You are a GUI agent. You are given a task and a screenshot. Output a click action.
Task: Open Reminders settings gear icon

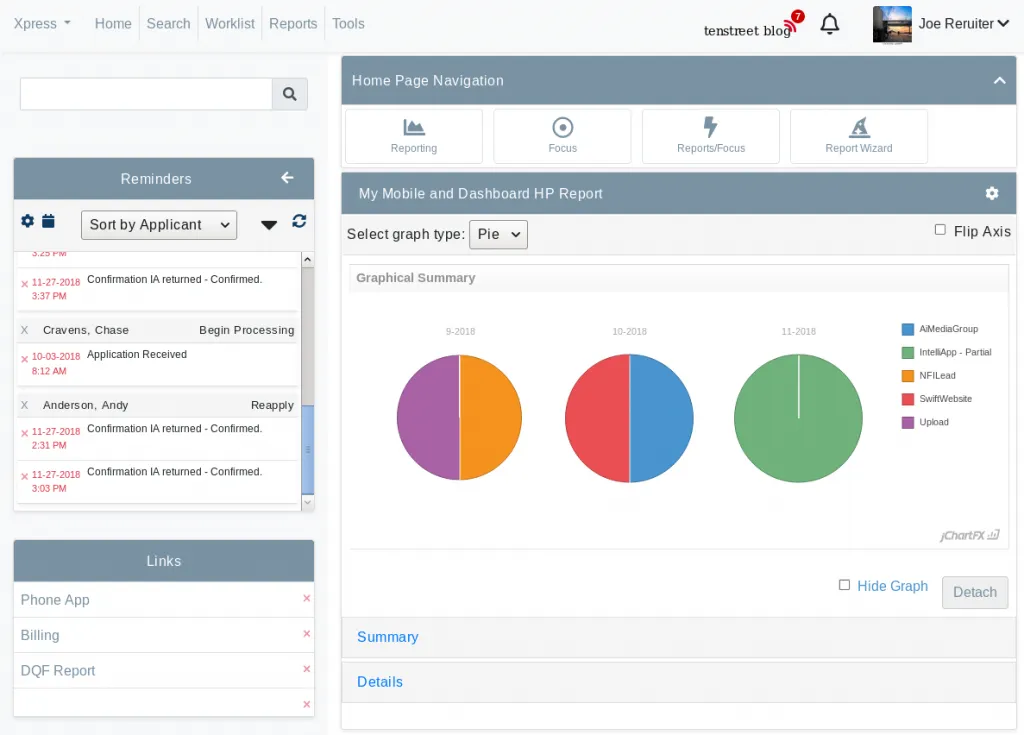(28, 221)
